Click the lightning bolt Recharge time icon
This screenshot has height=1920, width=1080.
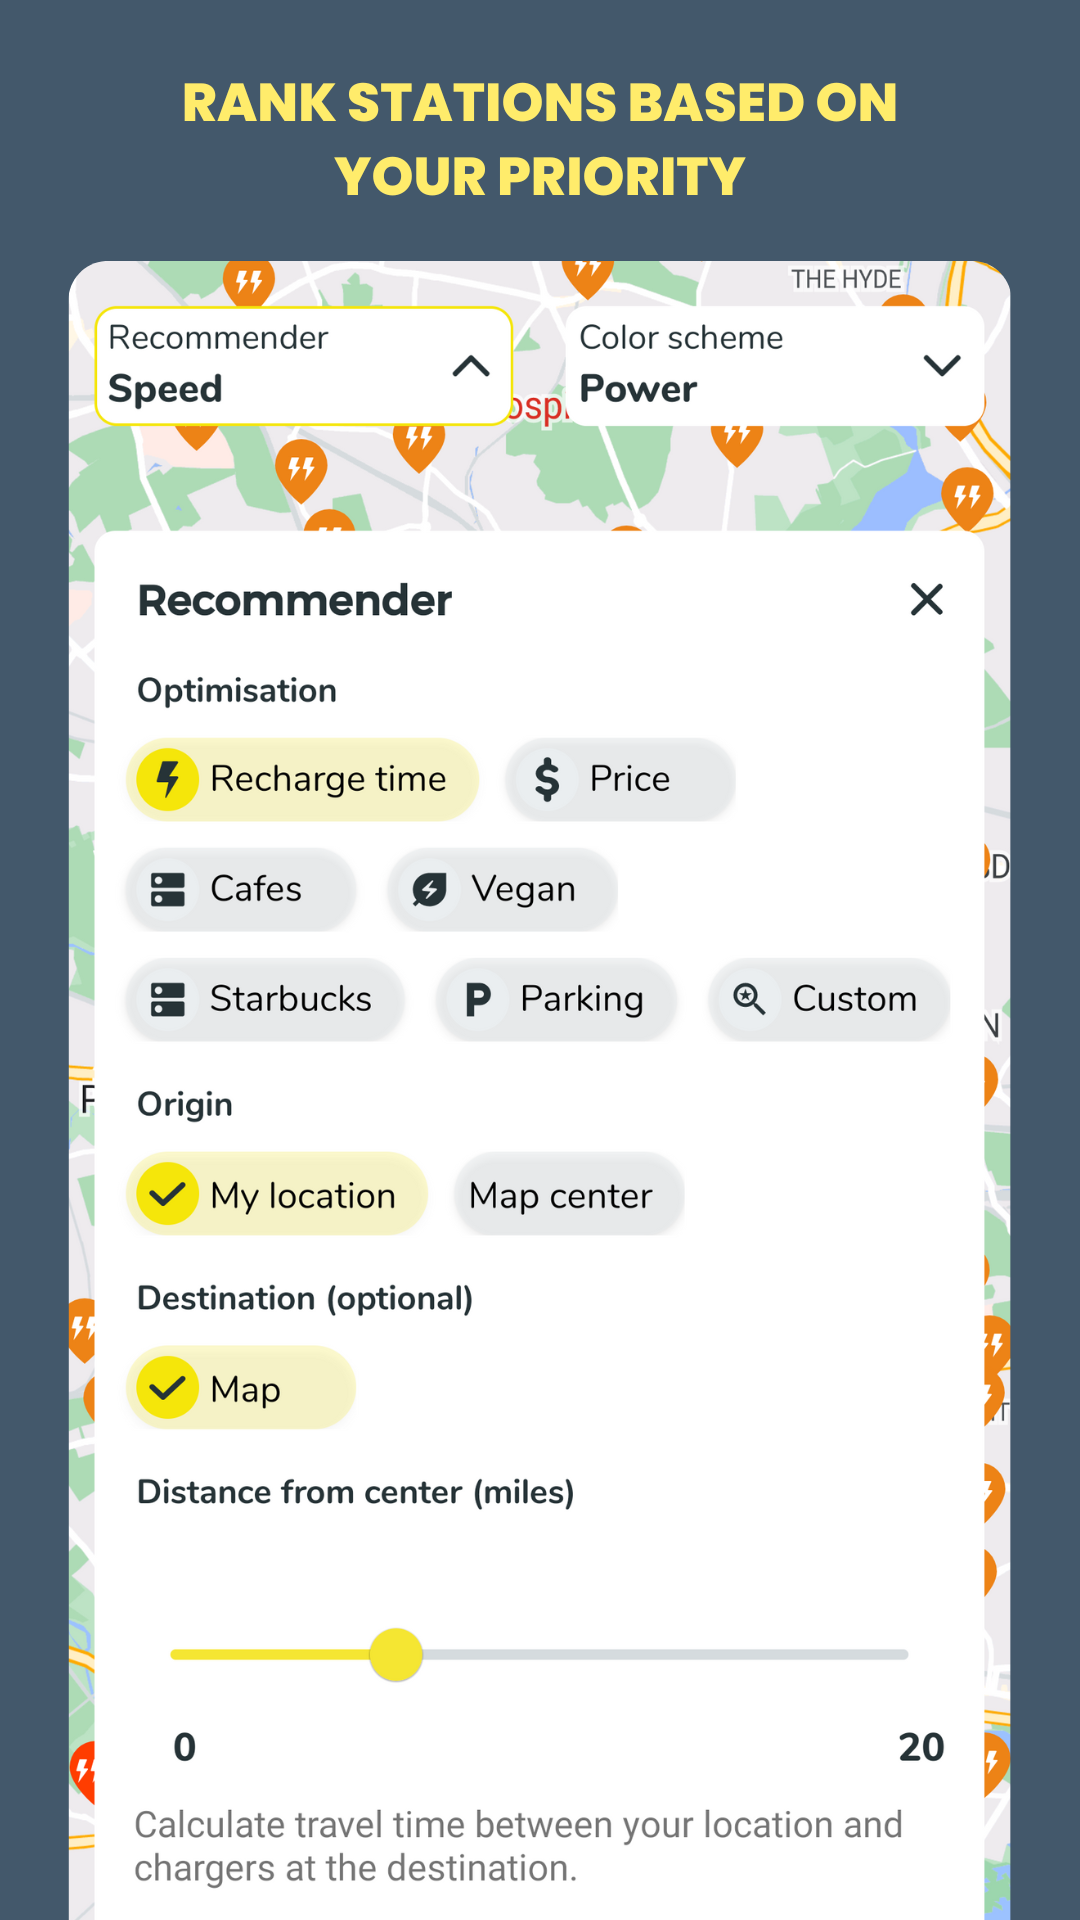(168, 779)
